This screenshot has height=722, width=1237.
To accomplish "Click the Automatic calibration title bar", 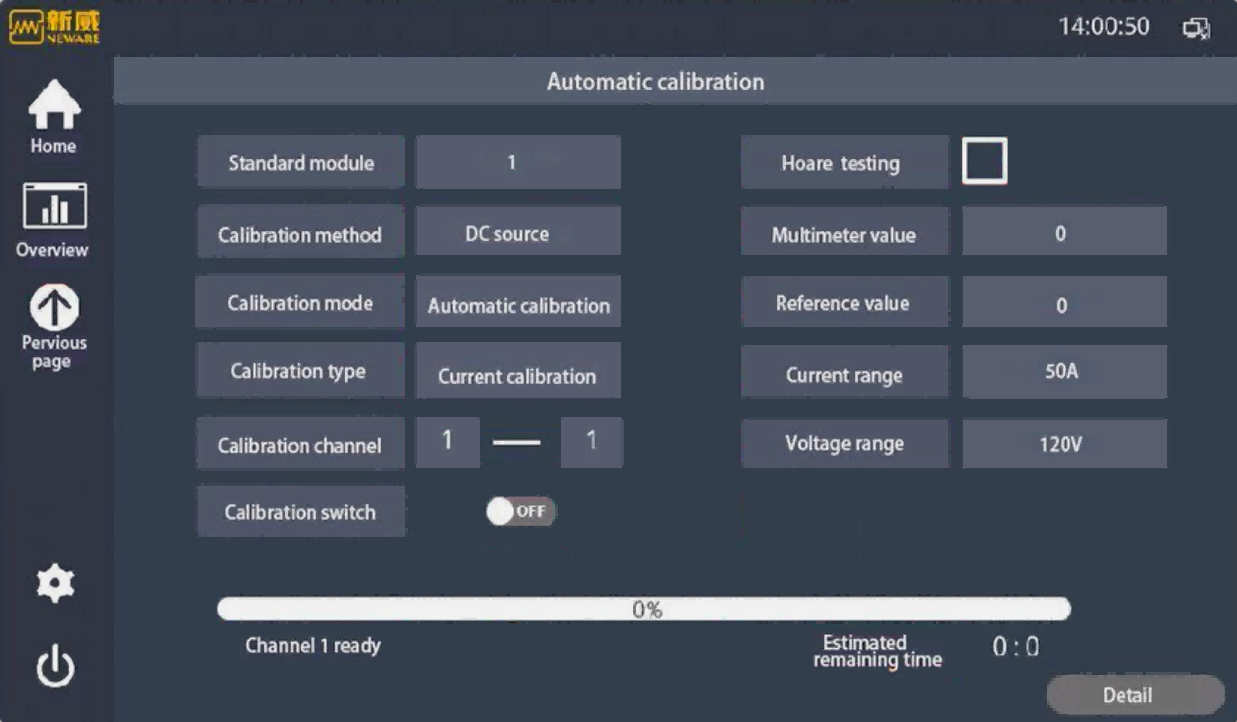I will pos(675,82).
